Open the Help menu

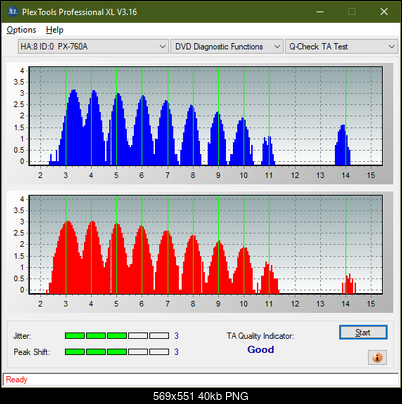55,30
